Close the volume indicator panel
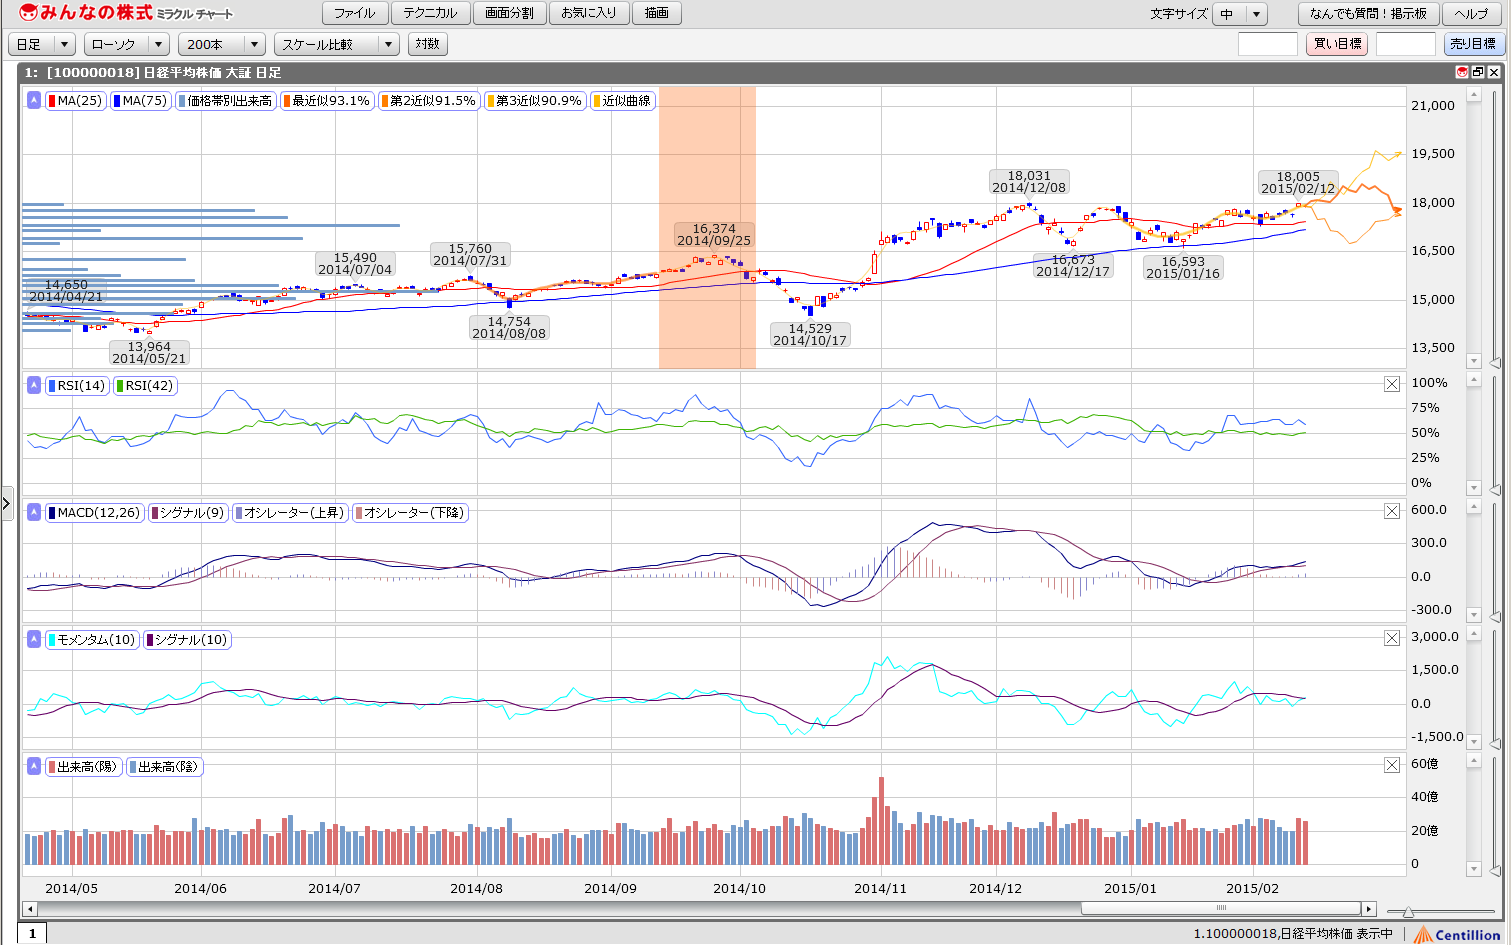Viewport: 1511px width, 945px height. coord(1391,765)
